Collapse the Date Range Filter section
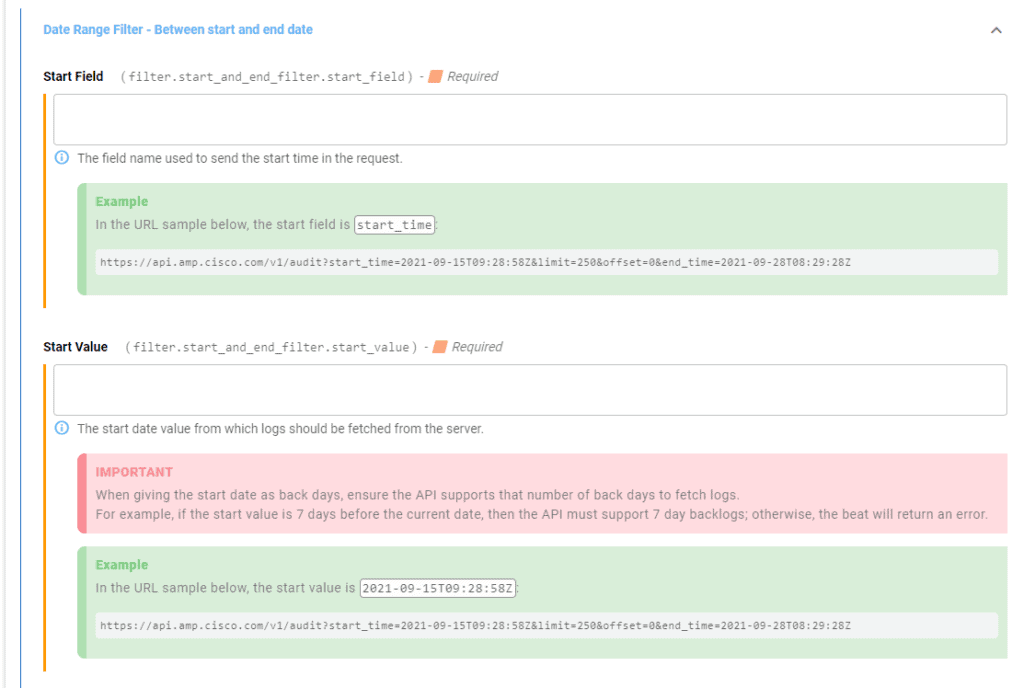Image resolution: width=1024 pixels, height=688 pixels. tap(996, 30)
